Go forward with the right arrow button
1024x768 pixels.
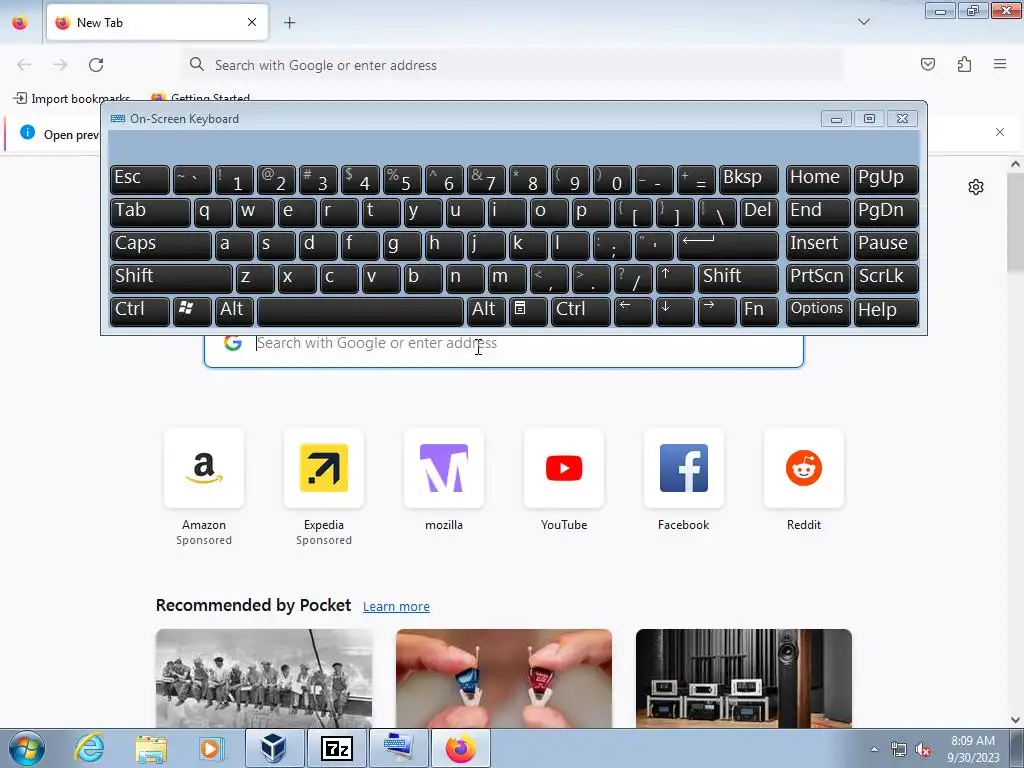[x=60, y=65]
